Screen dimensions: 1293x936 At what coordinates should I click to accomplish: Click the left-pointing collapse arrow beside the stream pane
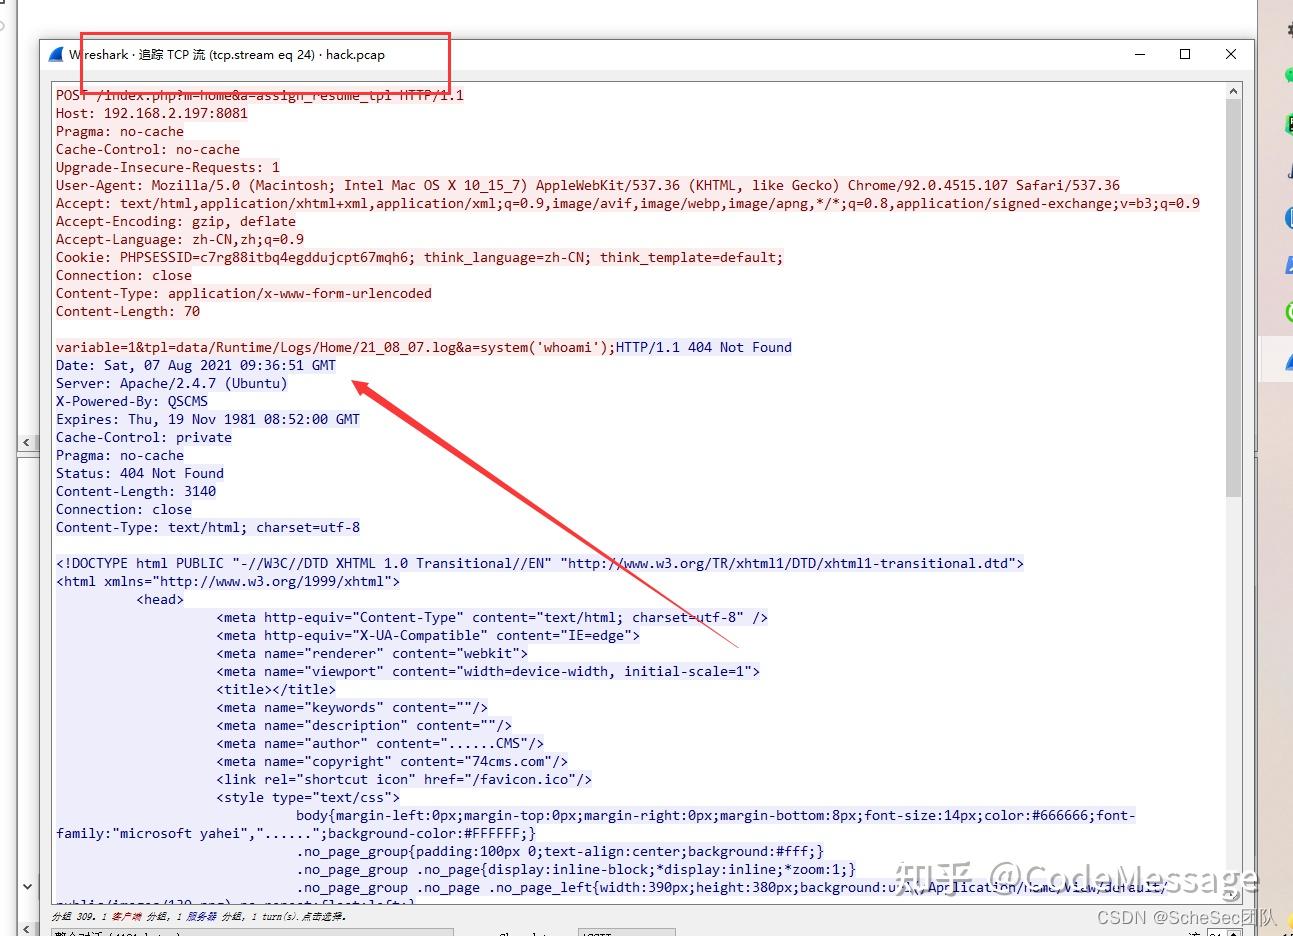click(x=26, y=441)
